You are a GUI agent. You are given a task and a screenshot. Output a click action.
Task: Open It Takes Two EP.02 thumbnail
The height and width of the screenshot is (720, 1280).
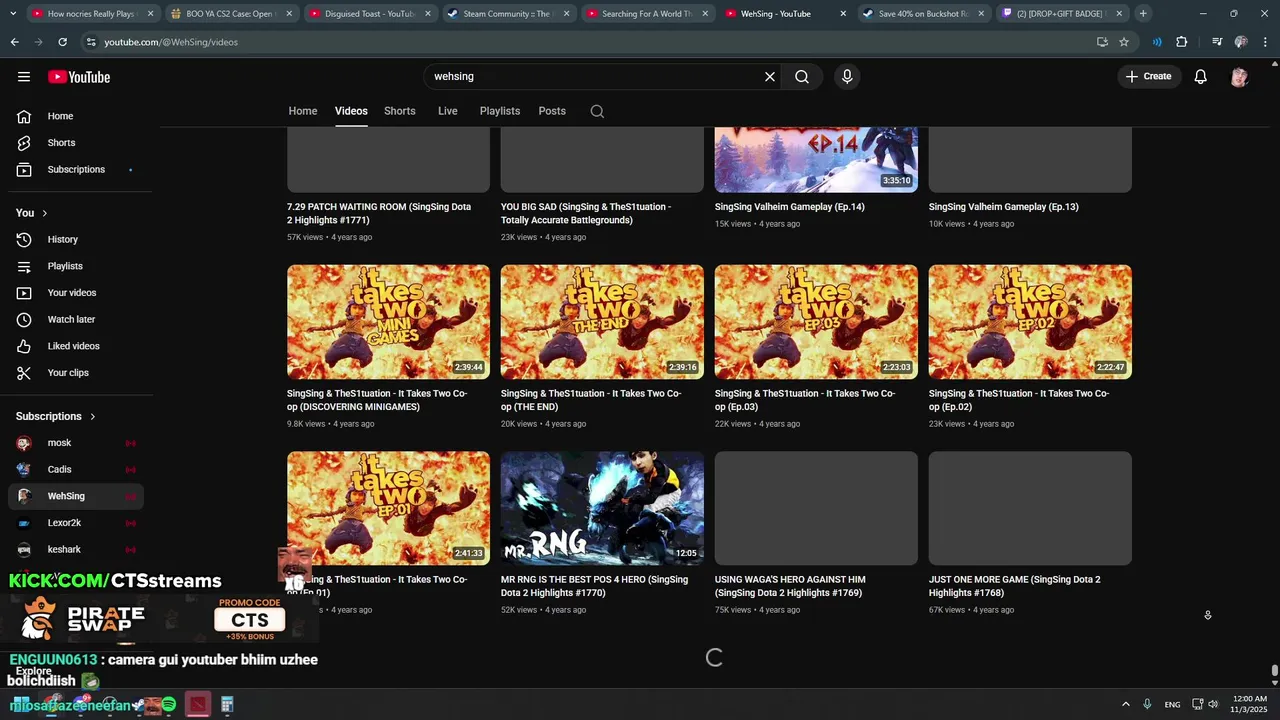1030,321
